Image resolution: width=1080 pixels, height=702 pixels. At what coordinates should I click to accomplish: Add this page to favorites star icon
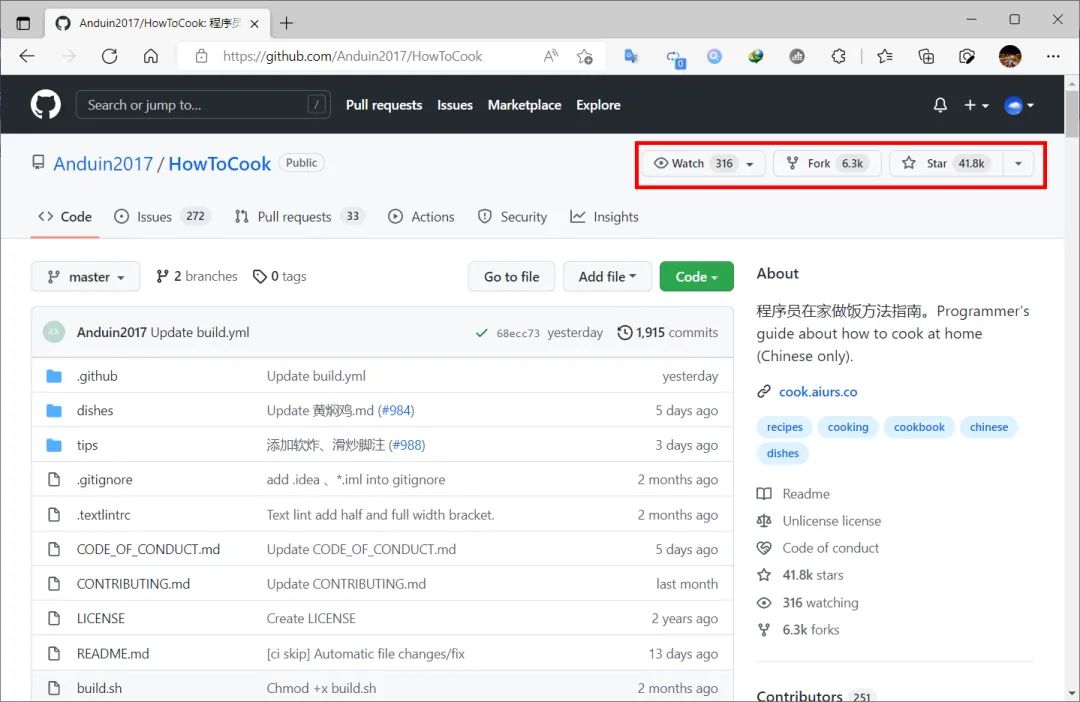pyautogui.click(x=585, y=56)
